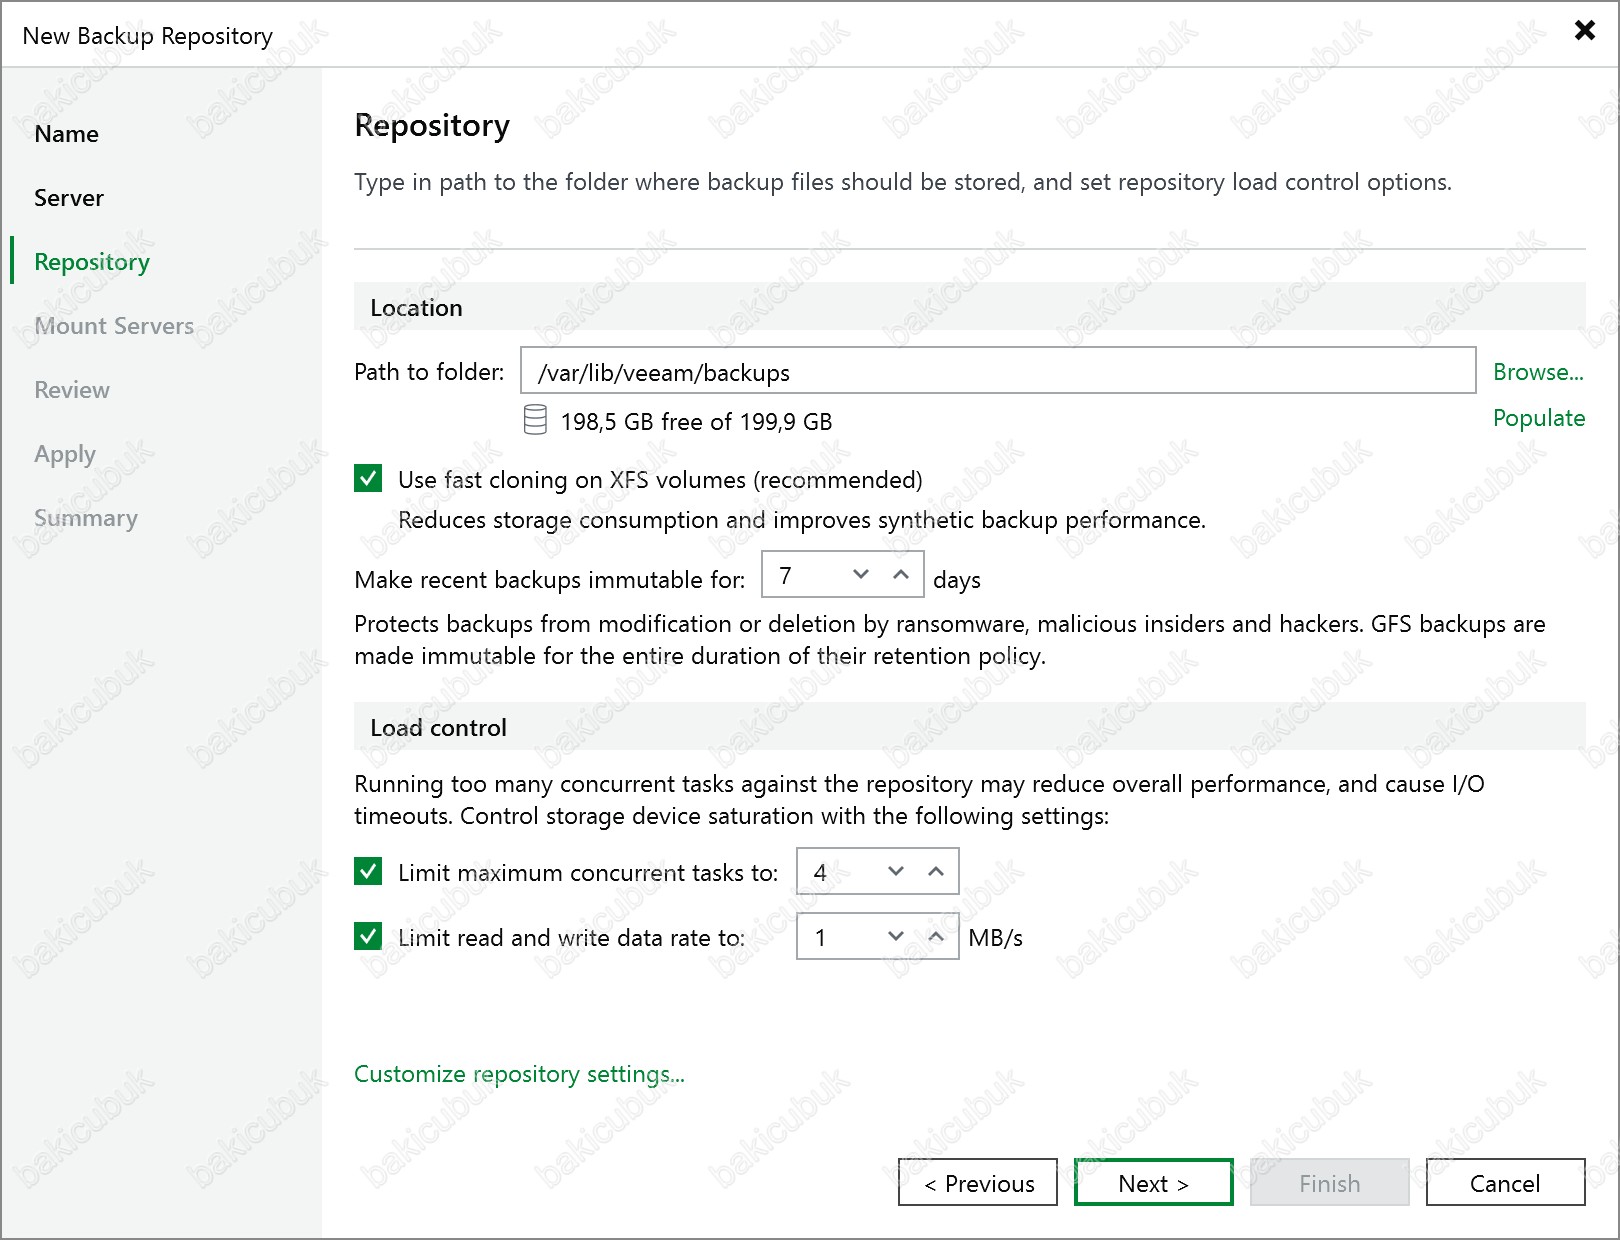Decrease concurrent tasks limit with down arrow
This screenshot has height=1240, width=1620.
[x=896, y=871]
